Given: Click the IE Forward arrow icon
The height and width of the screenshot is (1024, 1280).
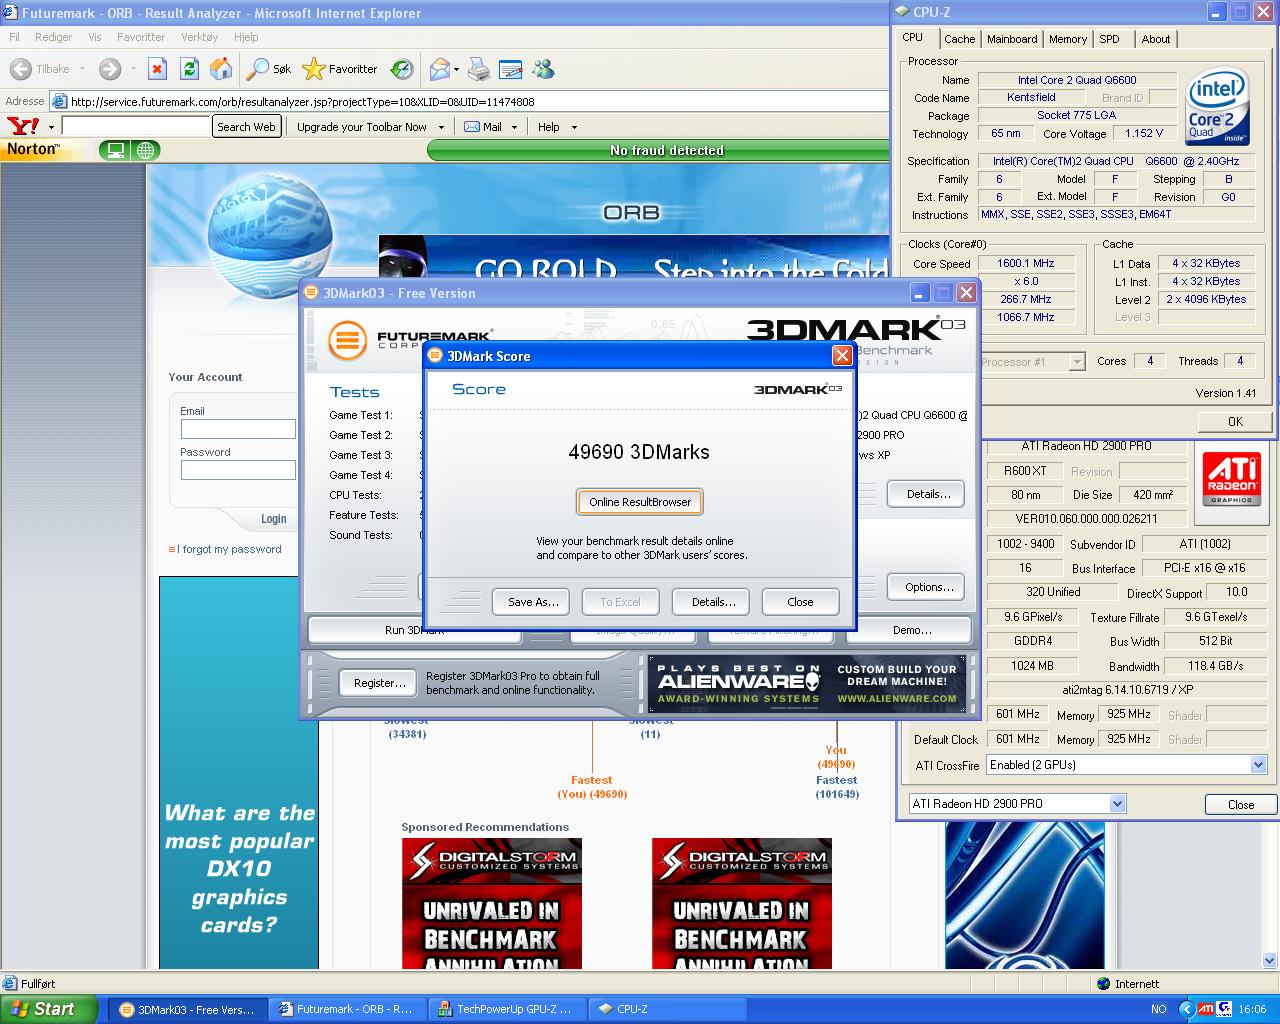Looking at the screenshot, I should tap(110, 69).
